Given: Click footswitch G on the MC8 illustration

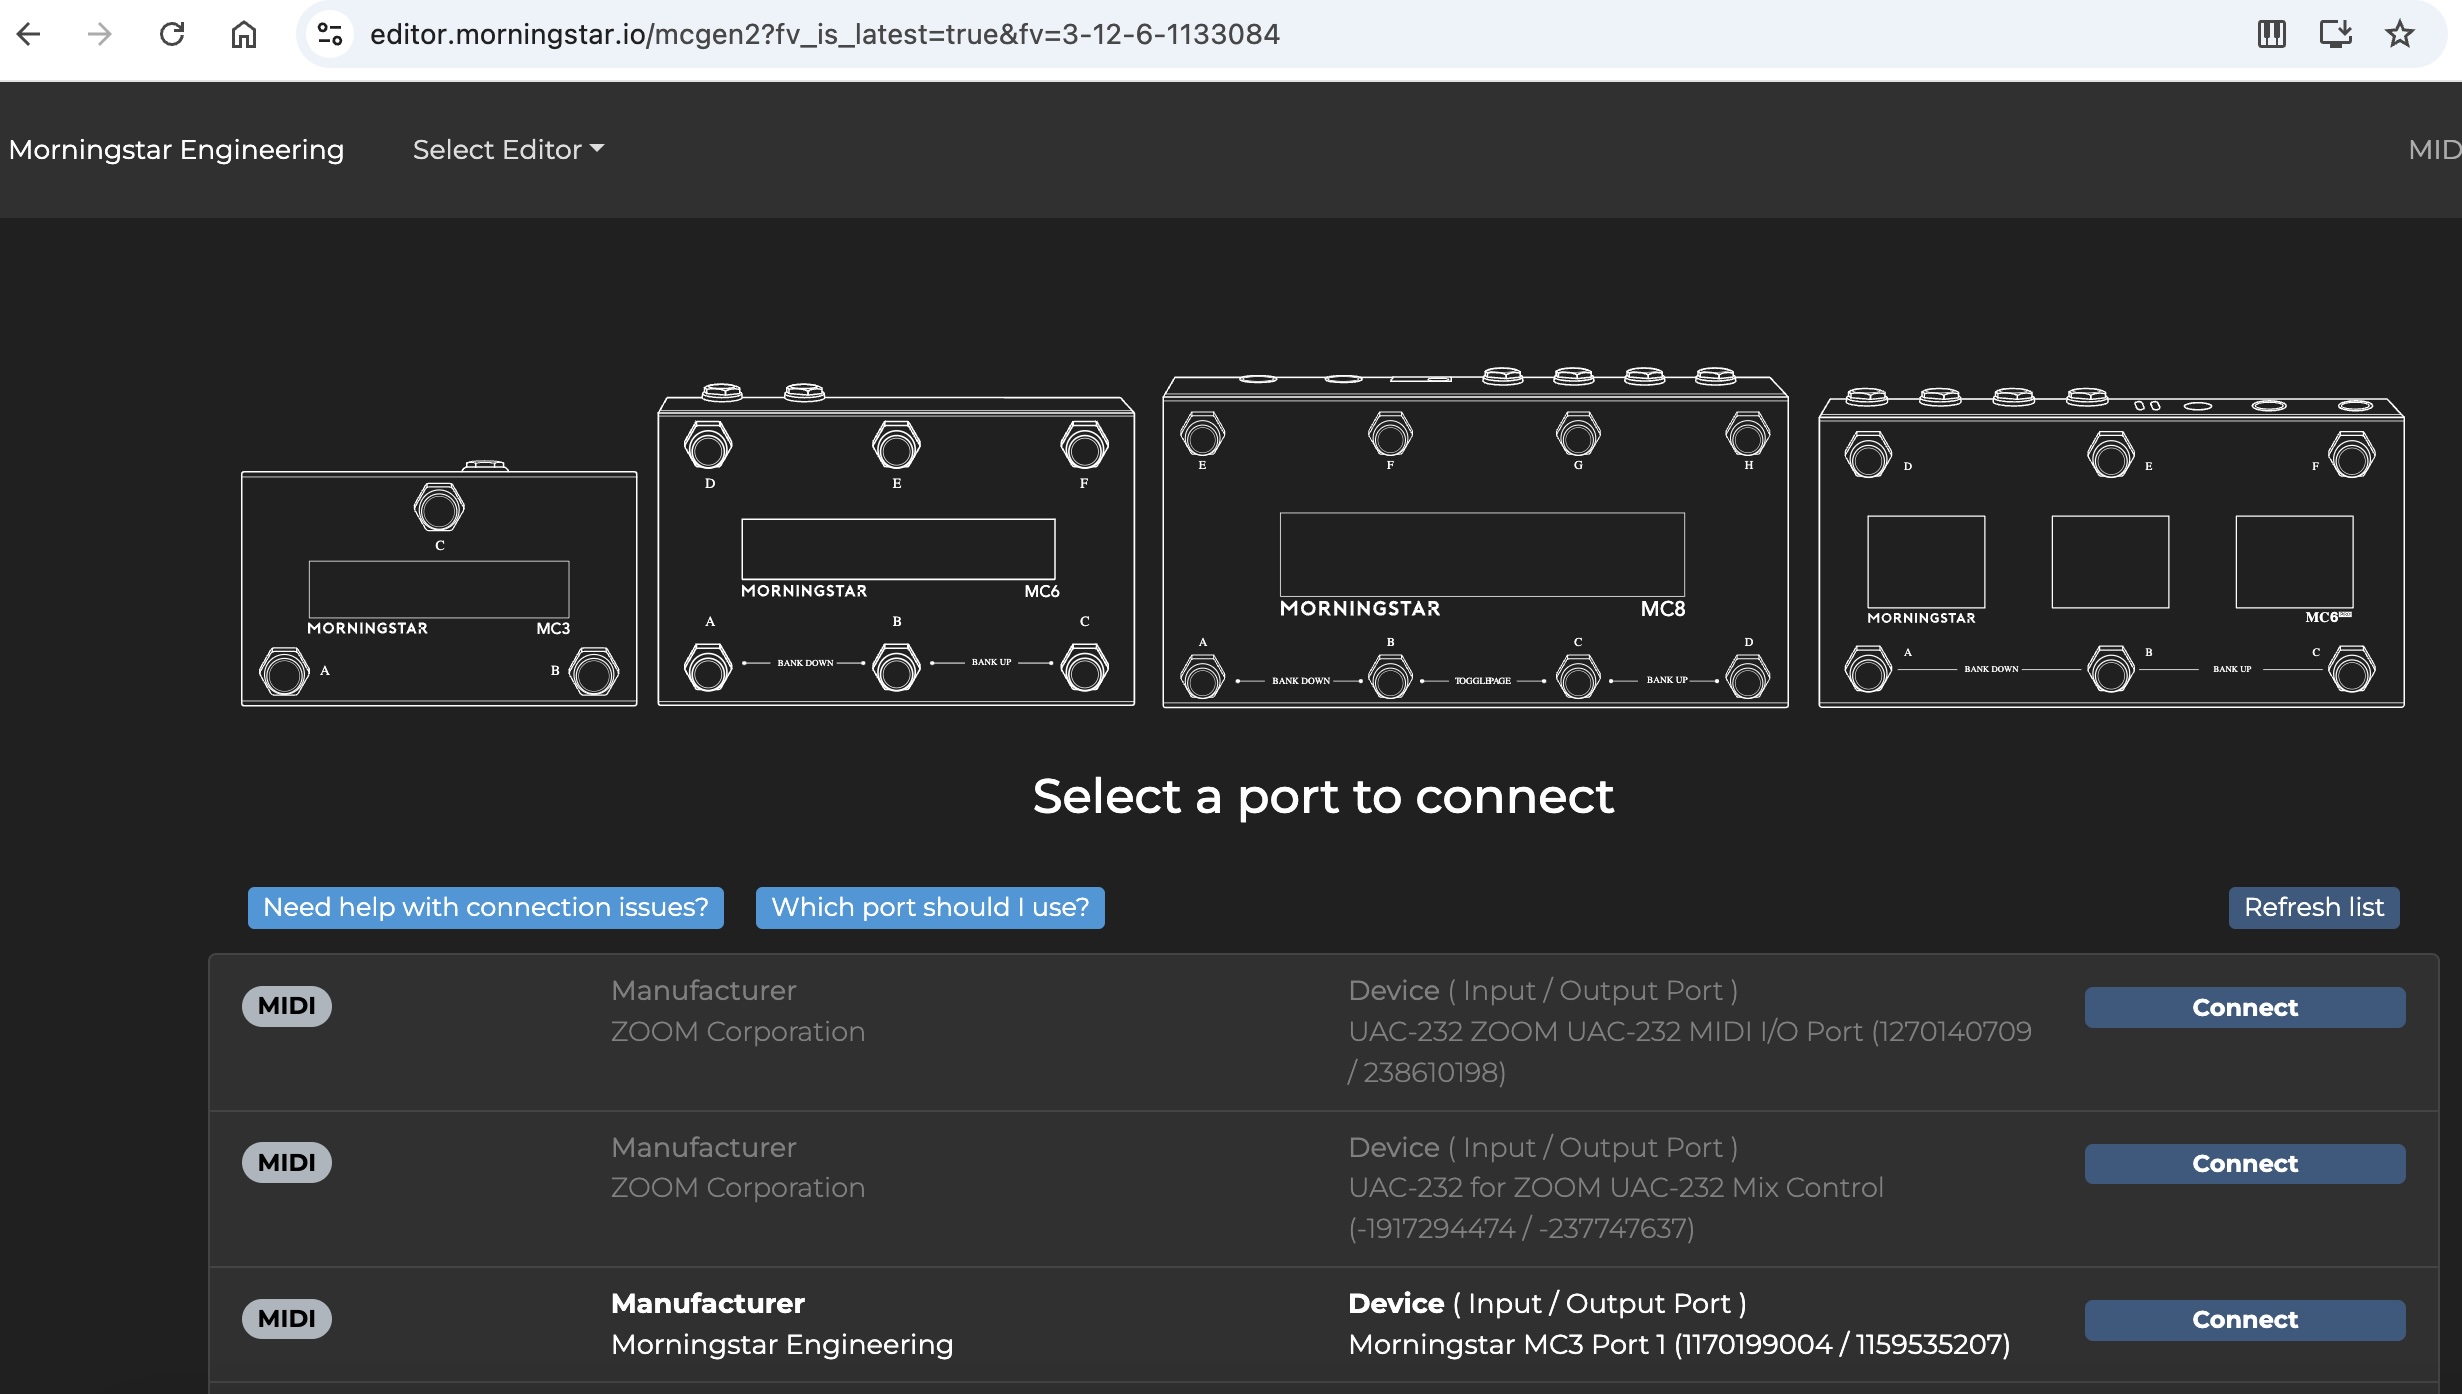Looking at the screenshot, I should (x=1579, y=435).
